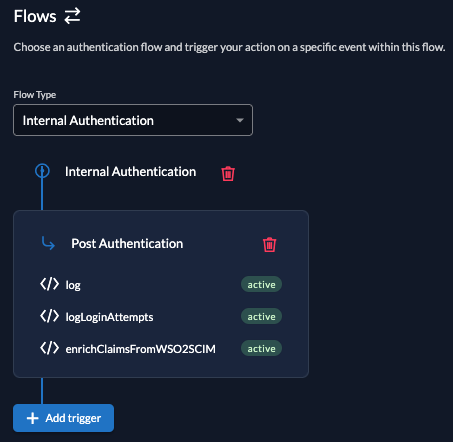
Task: Click the dropdown arrow in Flow Type field
Action: click(240, 120)
